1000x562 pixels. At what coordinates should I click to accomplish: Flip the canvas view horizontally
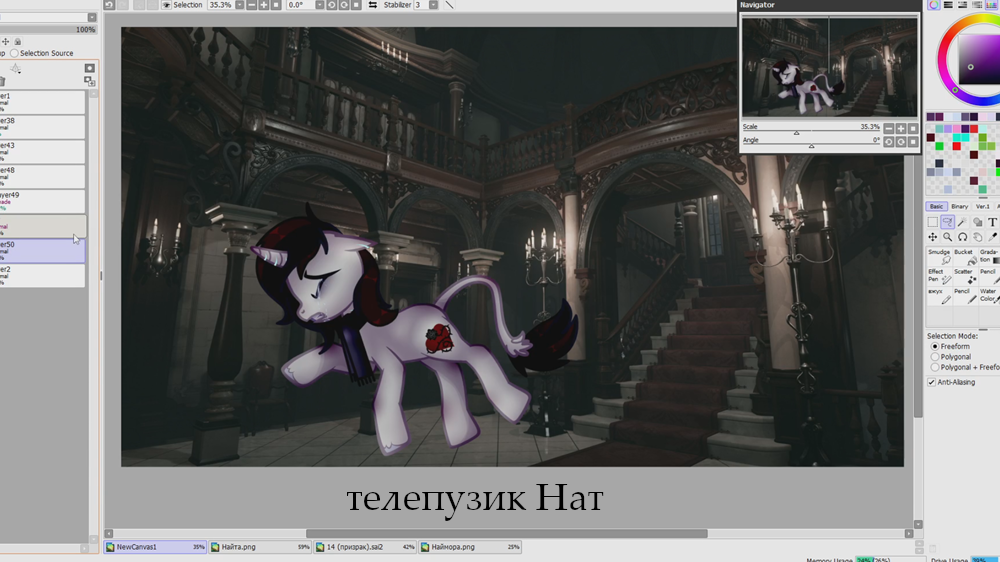click(x=373, y=4)
